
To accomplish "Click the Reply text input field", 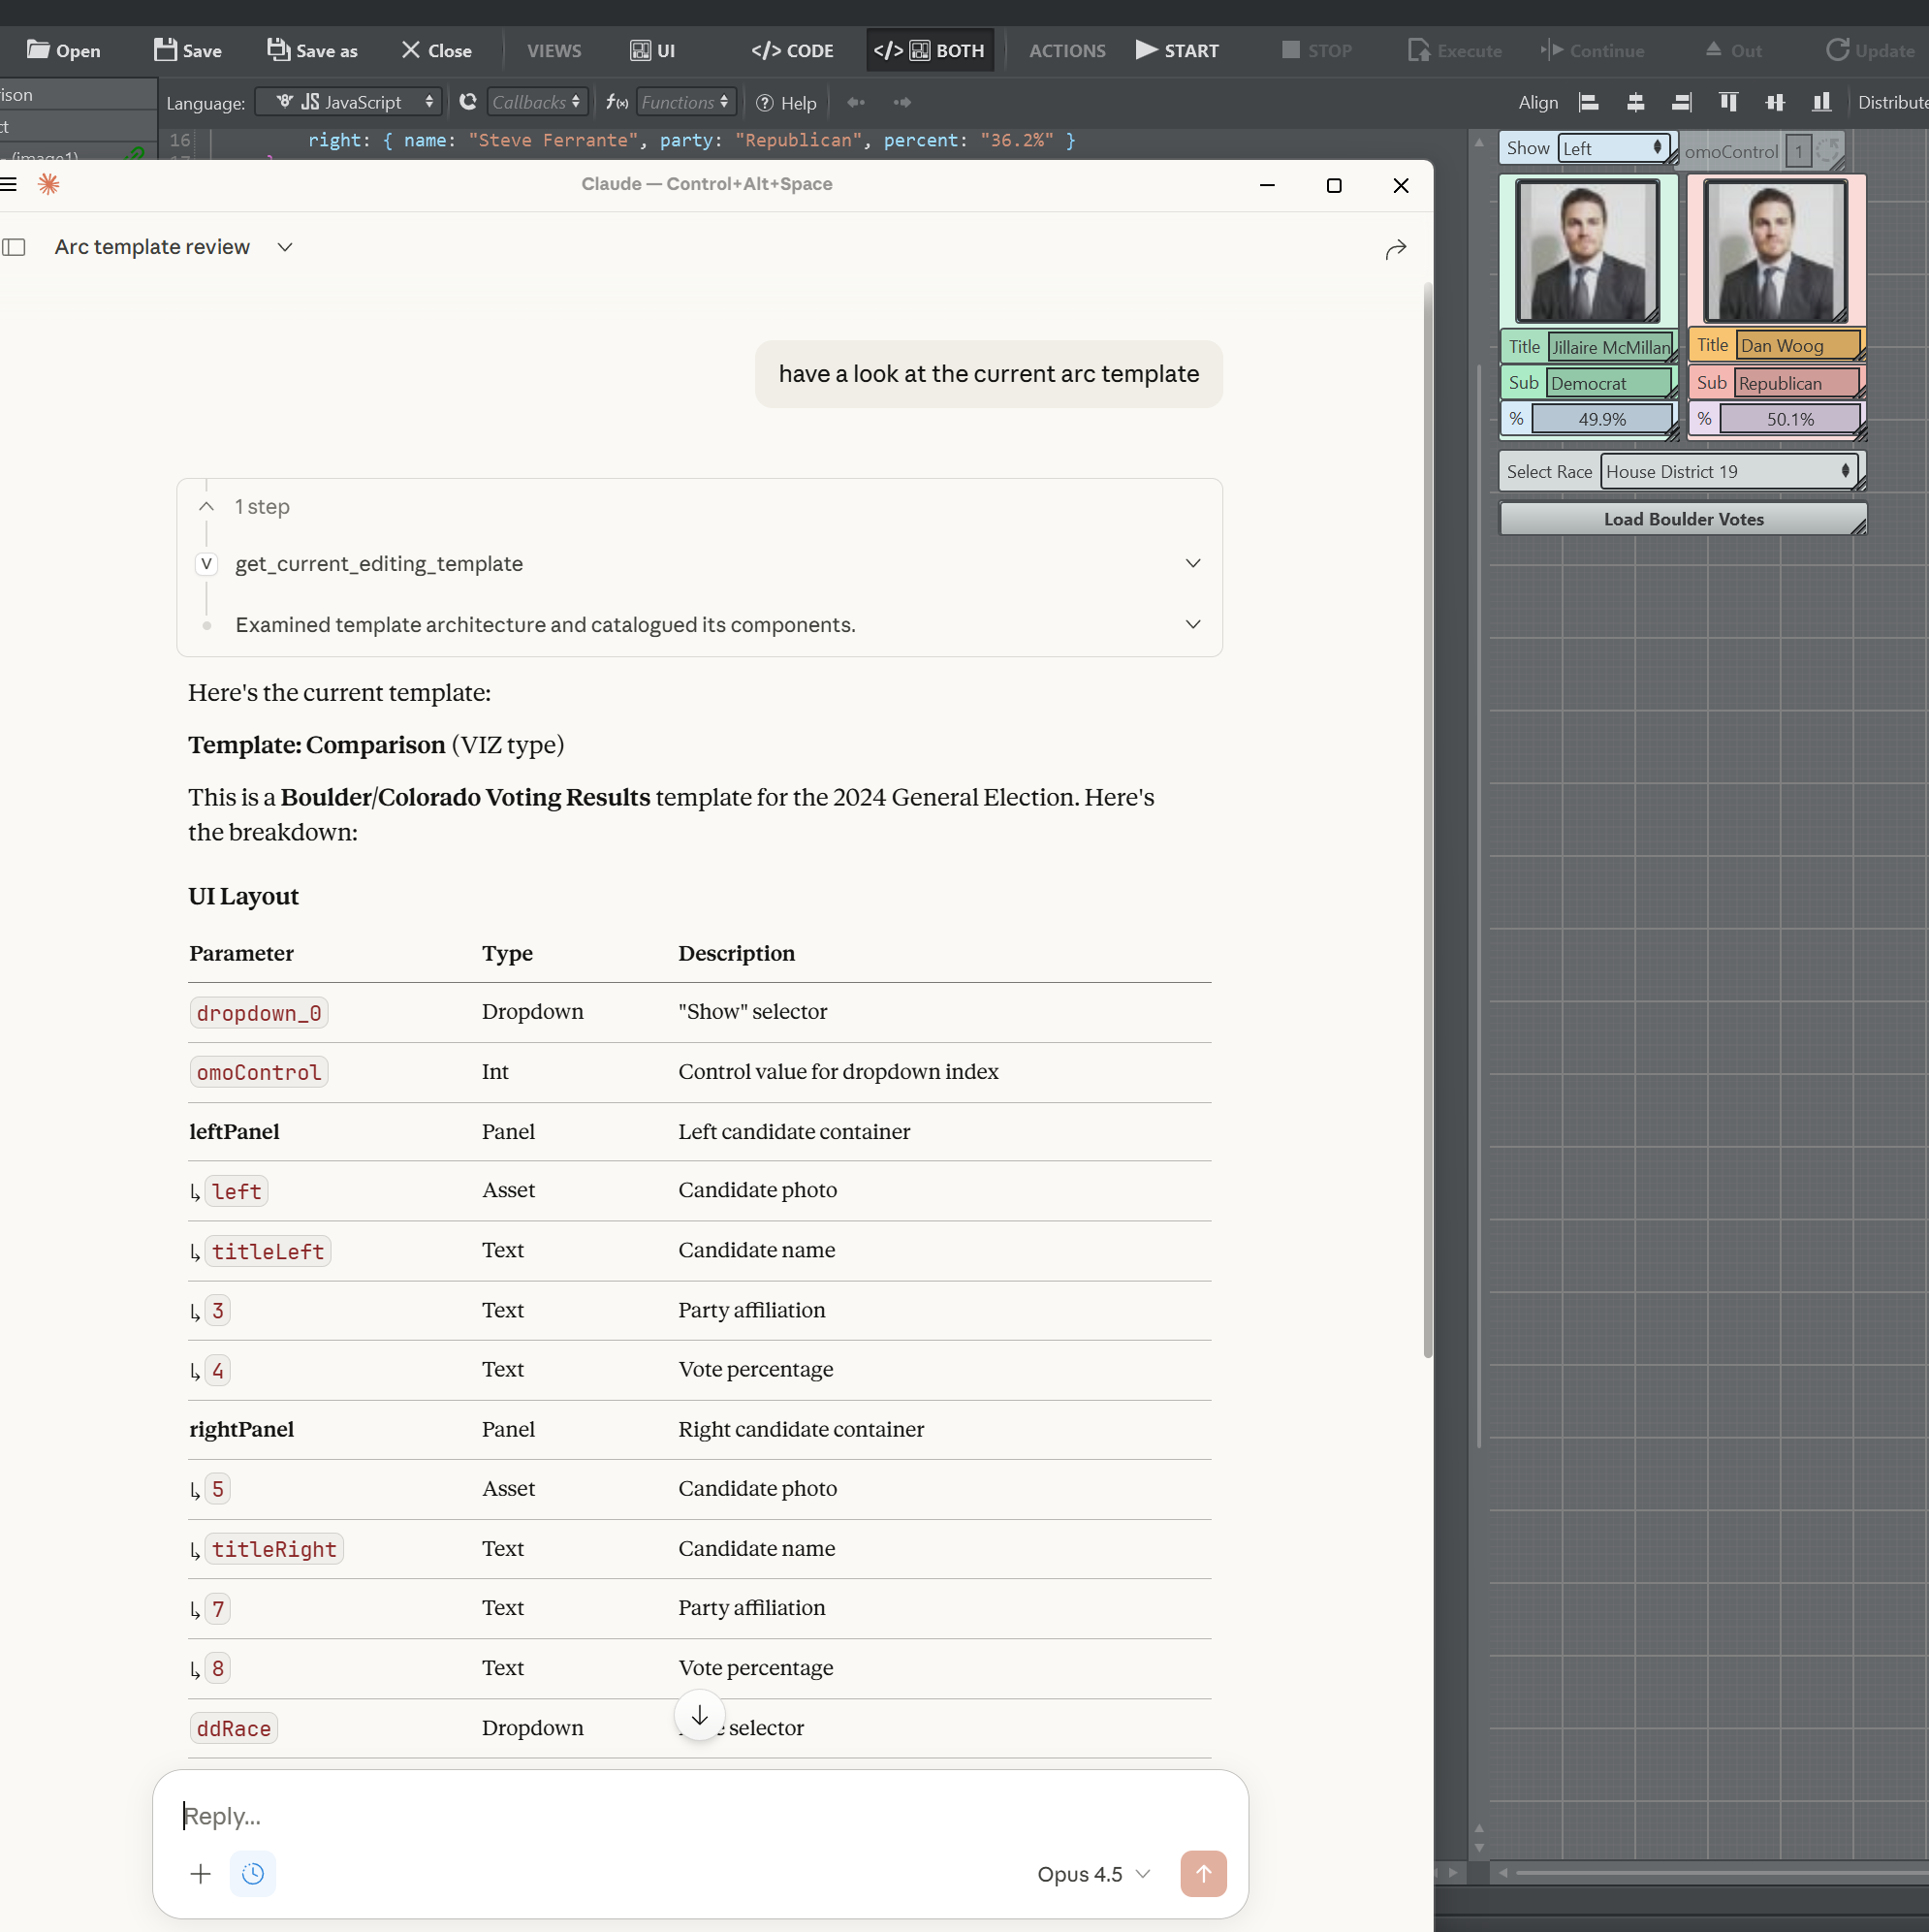I will 700,1816.
